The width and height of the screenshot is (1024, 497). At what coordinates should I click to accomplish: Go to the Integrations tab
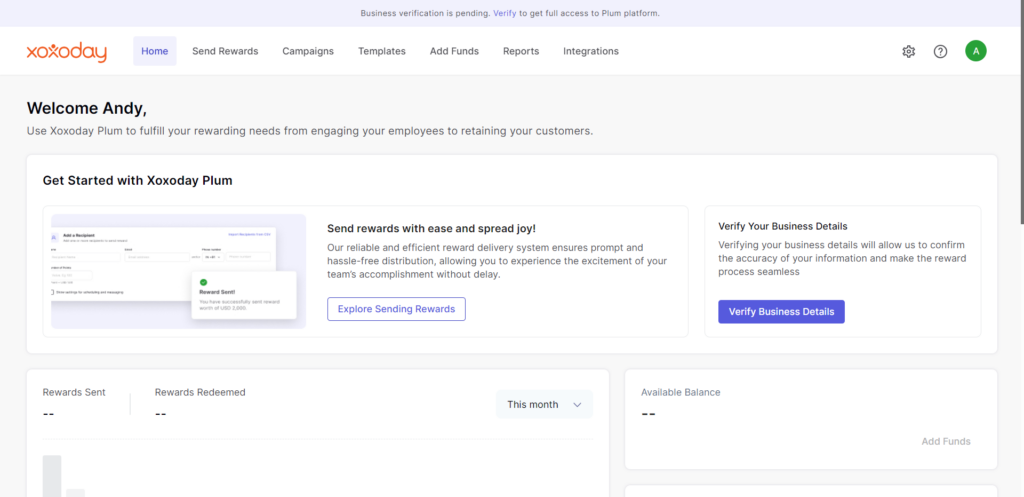point(591,51)
